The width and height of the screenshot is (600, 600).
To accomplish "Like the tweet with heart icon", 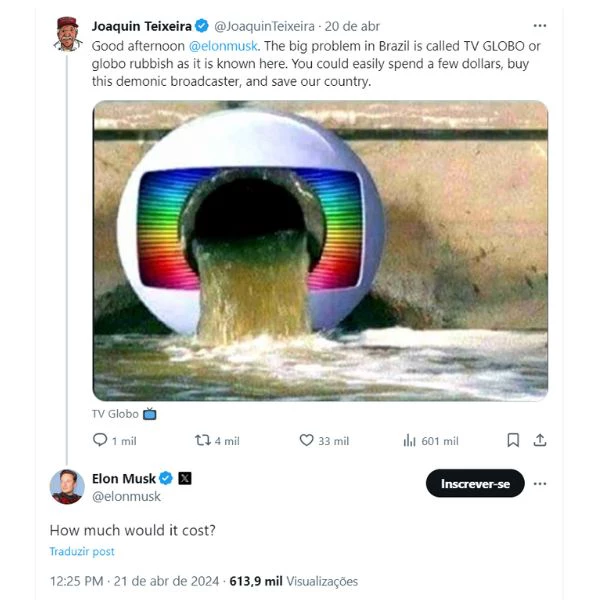I will tap(307, 440).
